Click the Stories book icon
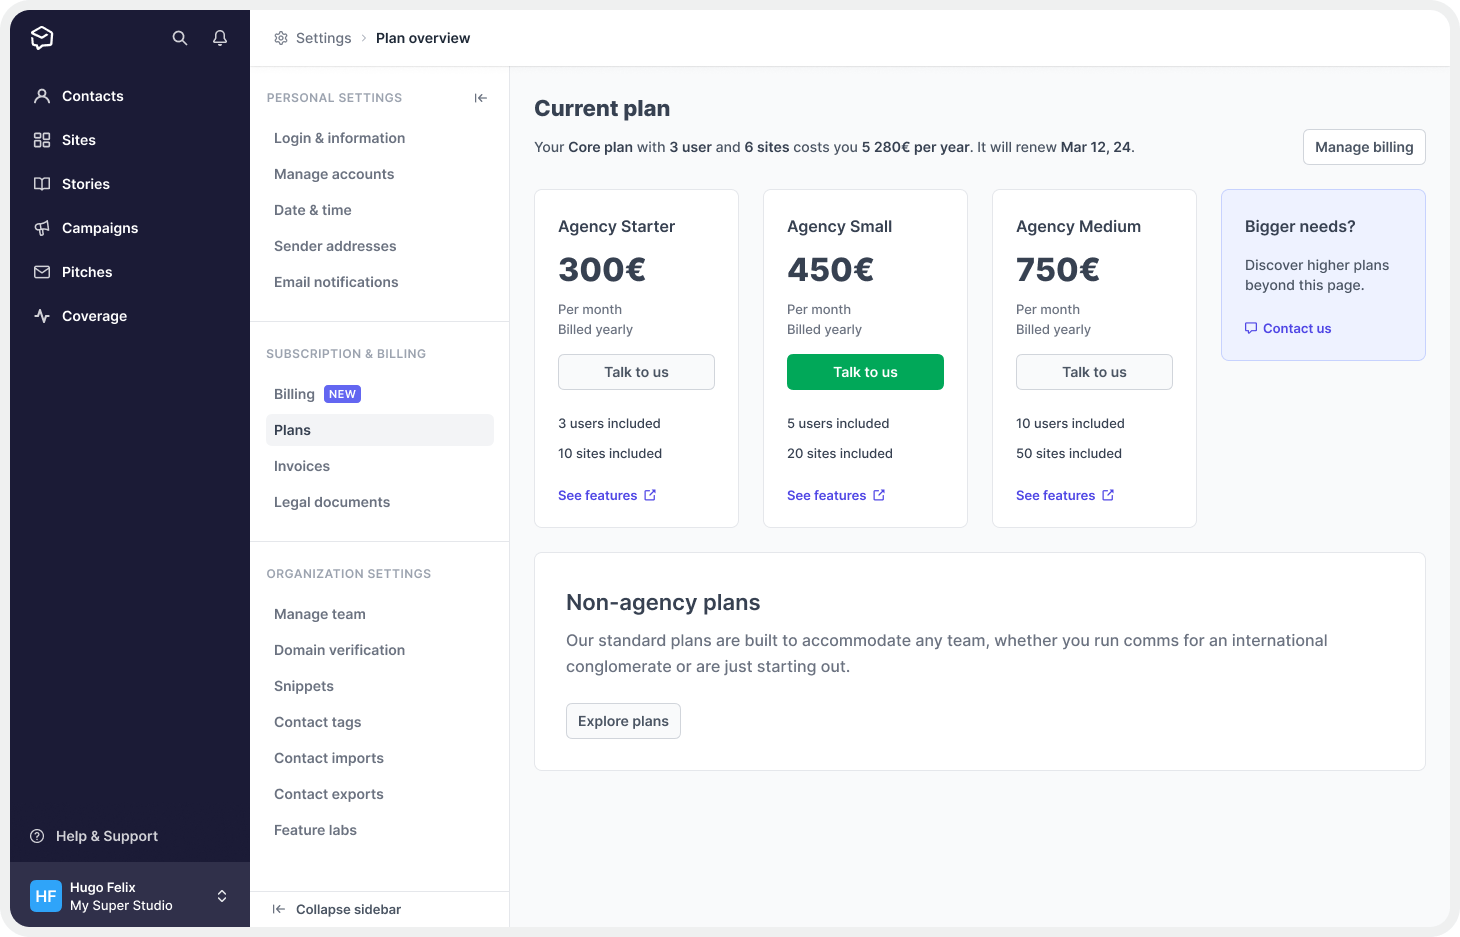The width and height of the screenshot is (1460, 937). click(x=42, y=184)
